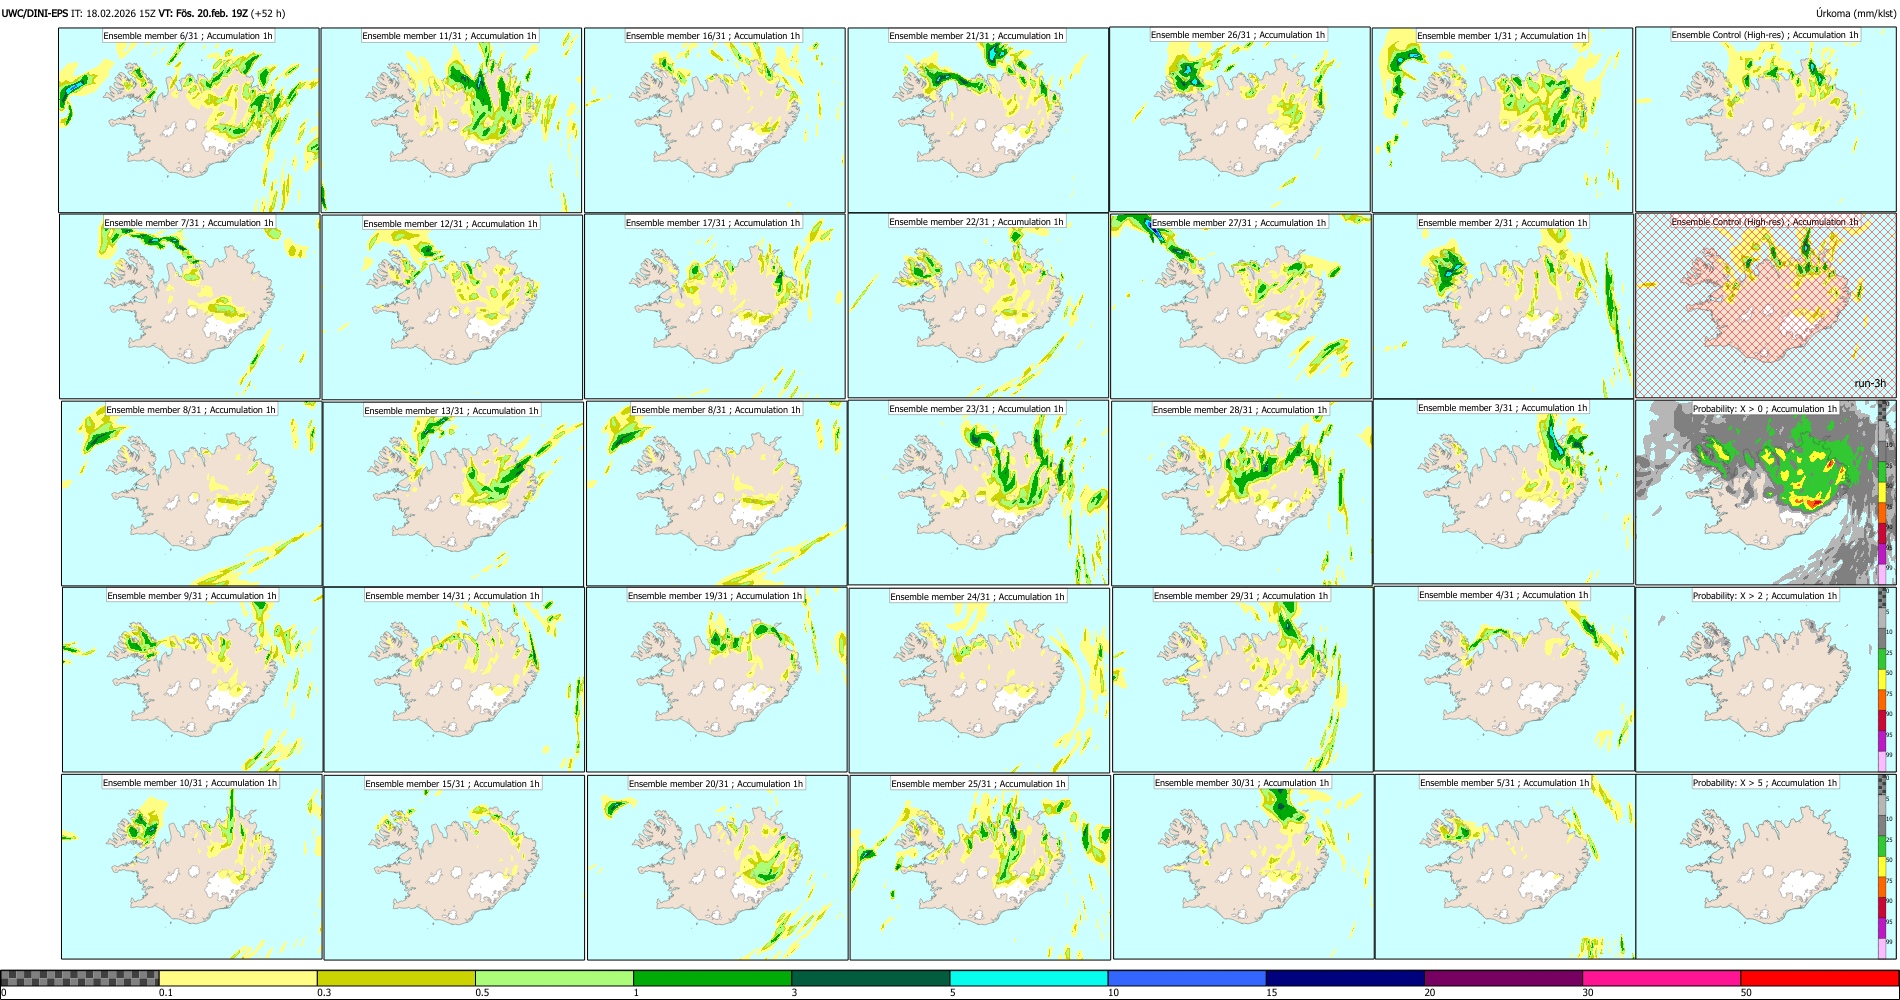Pick the pink 30–50 legend swatch
The image size is (1900, 1000).
click(x=1661, y=978)
